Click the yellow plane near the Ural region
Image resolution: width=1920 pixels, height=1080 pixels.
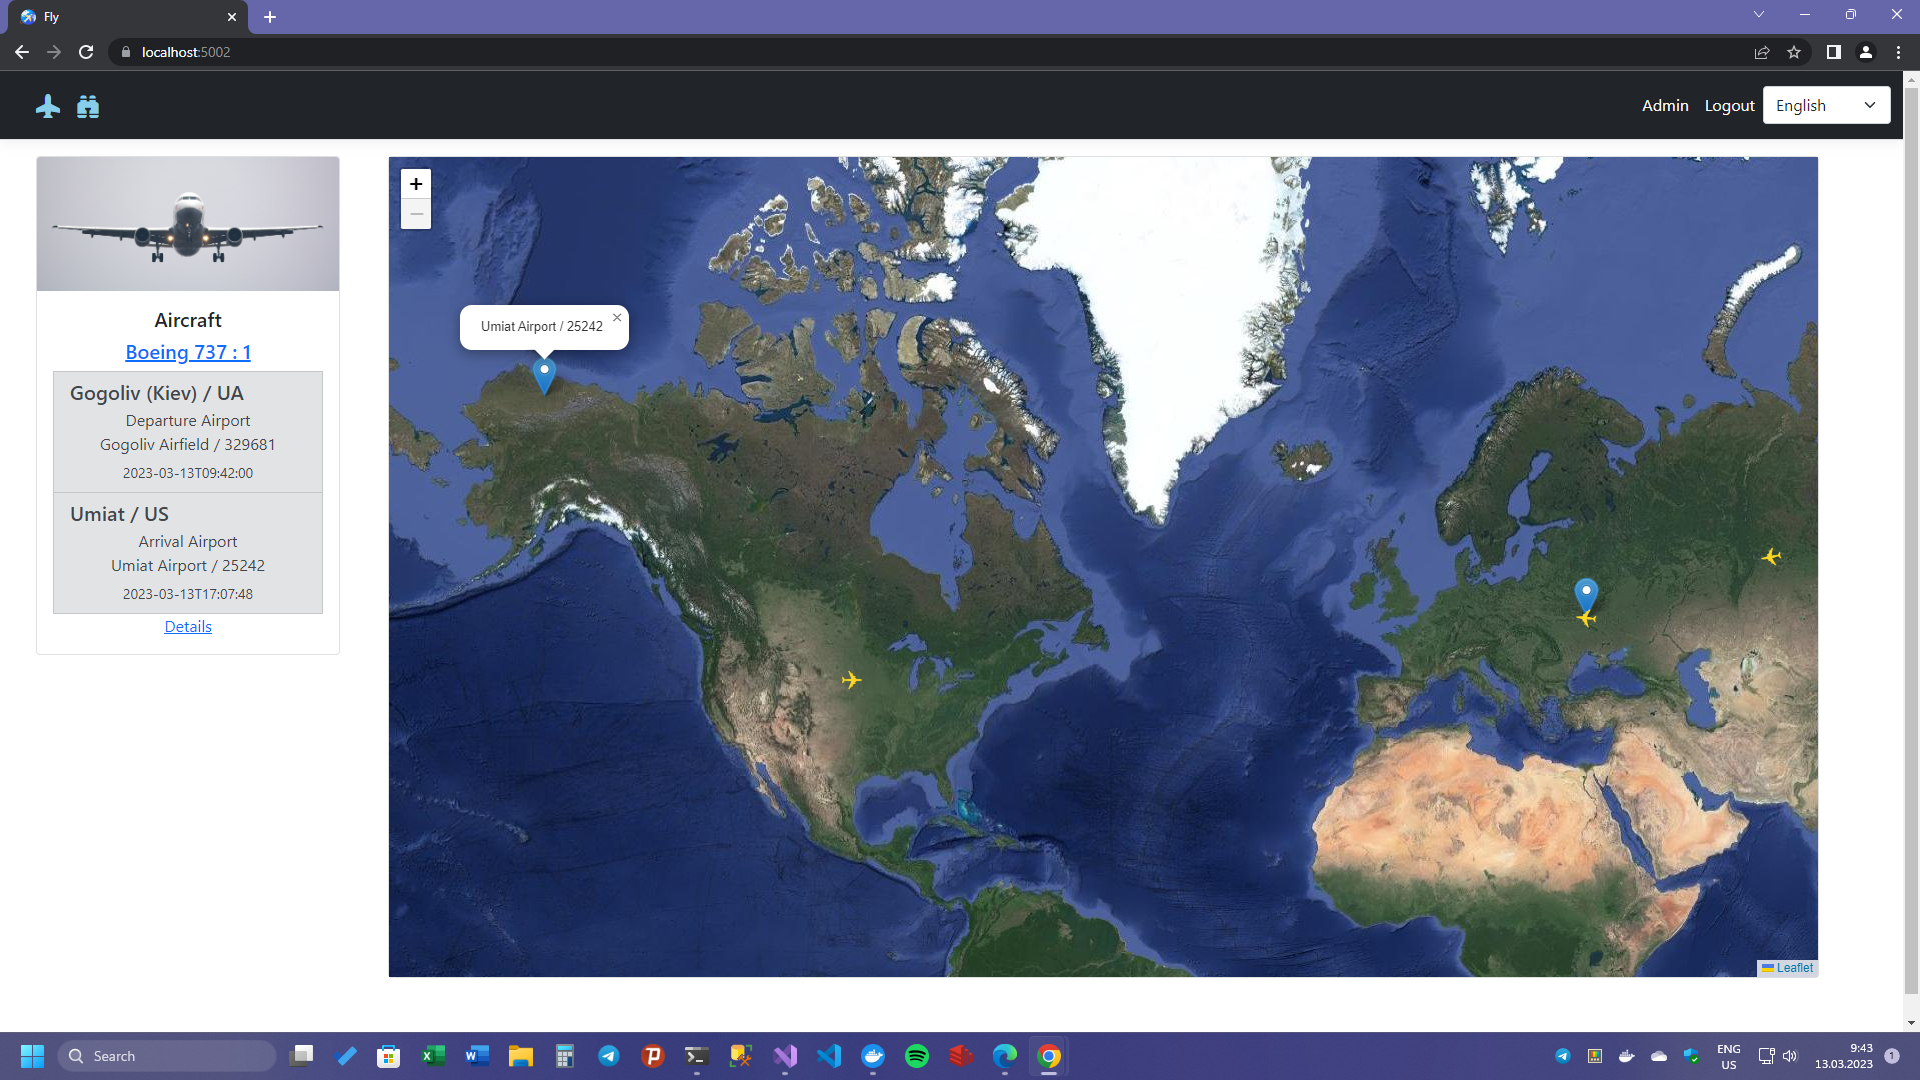click(1772, 557)
